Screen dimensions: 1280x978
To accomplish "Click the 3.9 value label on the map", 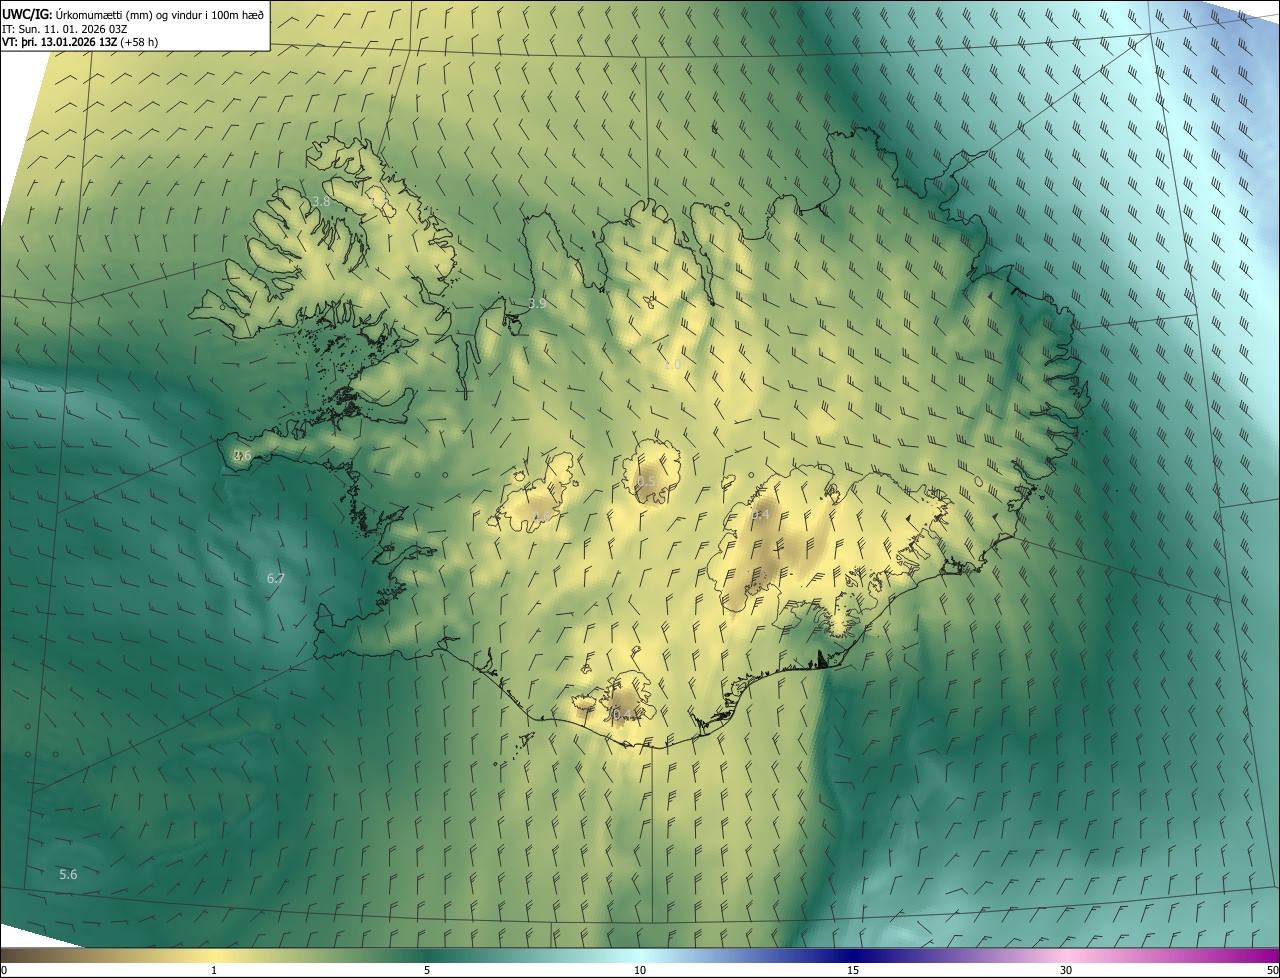I will [x=537, y=303].
